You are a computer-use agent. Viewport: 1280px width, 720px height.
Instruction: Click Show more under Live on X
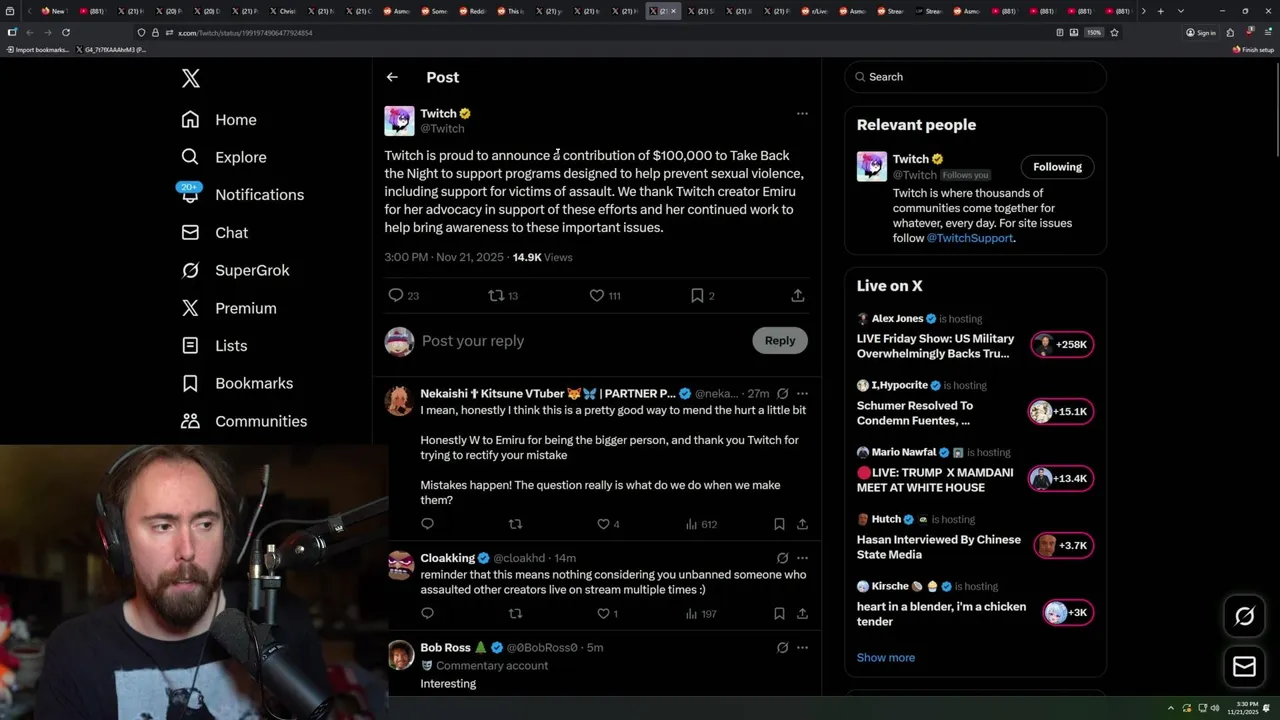point(885,658)
